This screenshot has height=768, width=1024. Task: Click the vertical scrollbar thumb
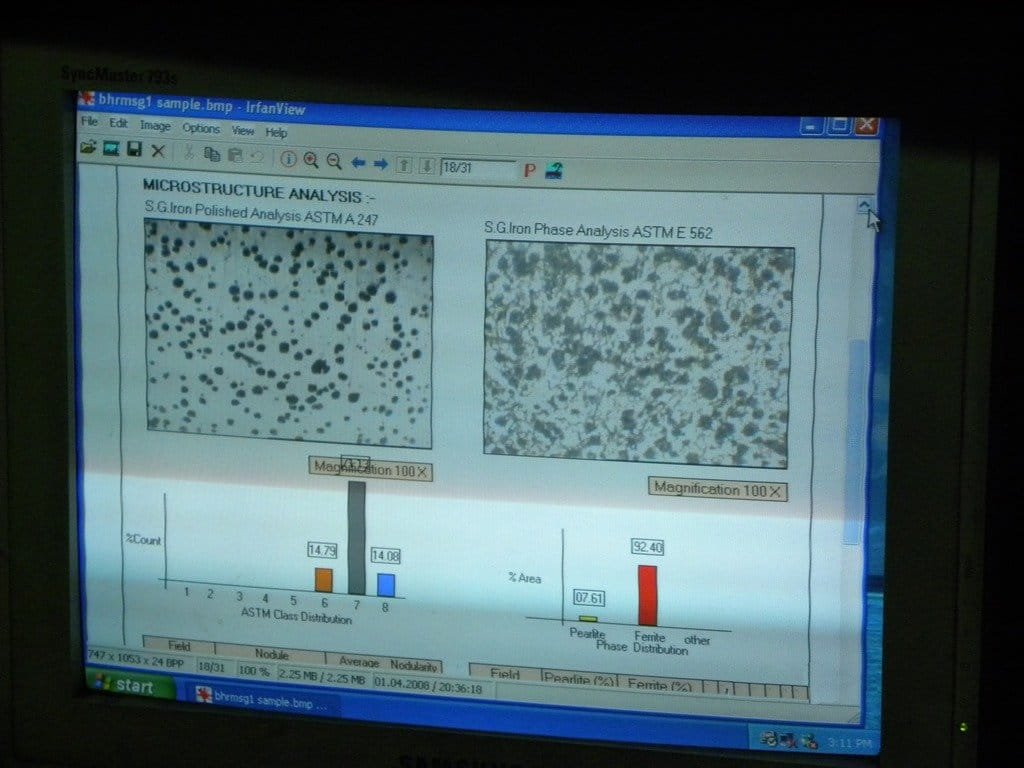tap(855, 441)
